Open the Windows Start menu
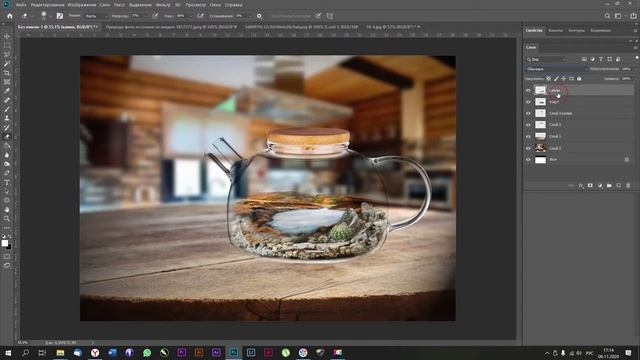Image resolution: width=640 pixels, height=360 pixels. pyautogui.click(x=8, y=353)
